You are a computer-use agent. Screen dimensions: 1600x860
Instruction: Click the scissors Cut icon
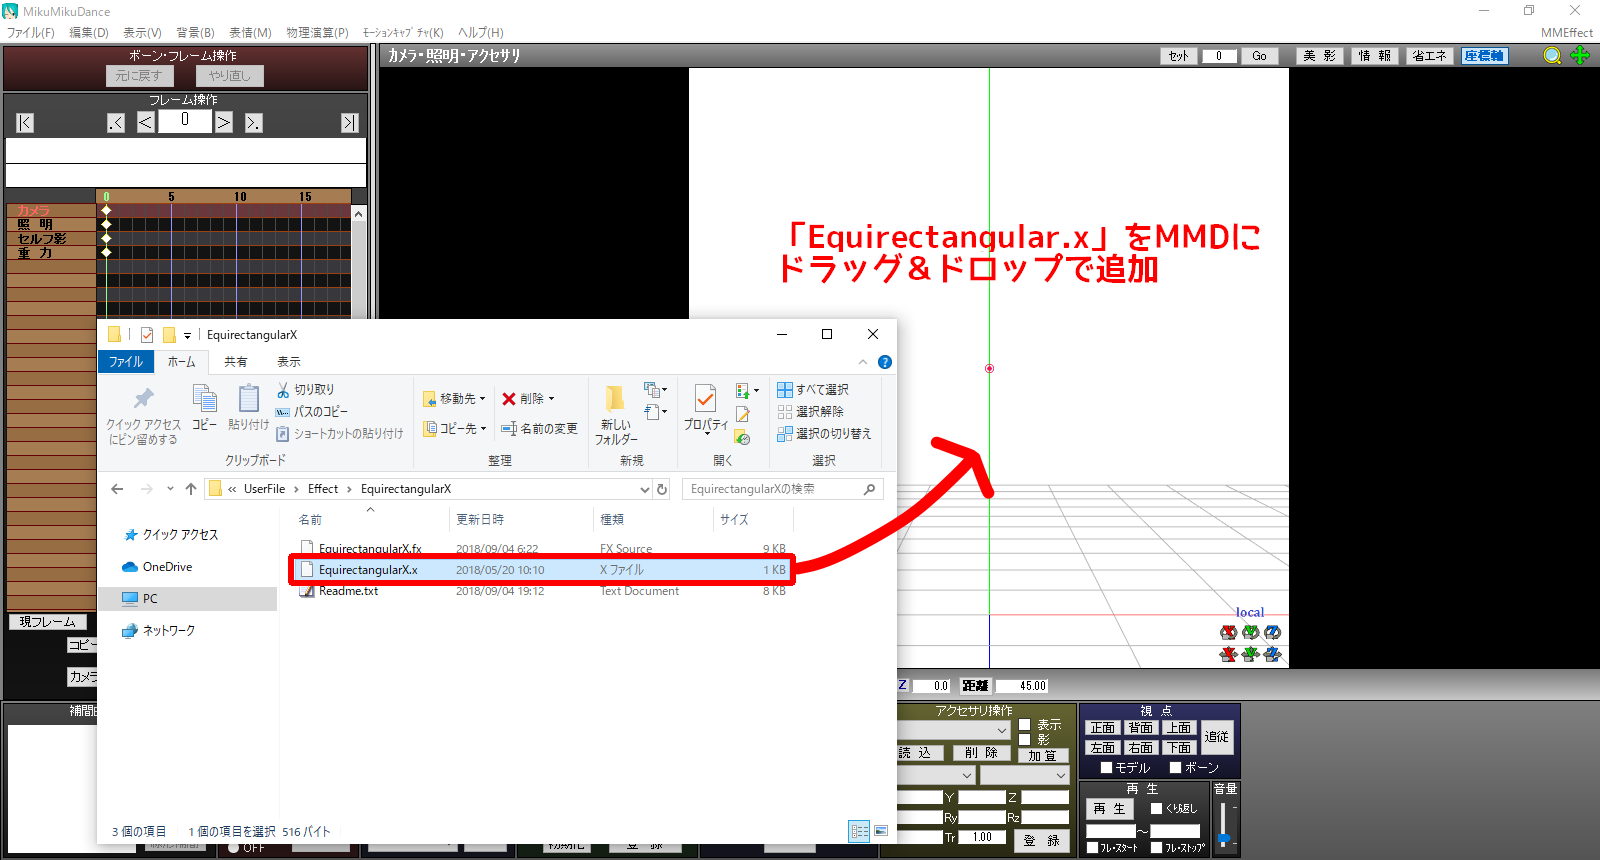click(x=284, y=390)
